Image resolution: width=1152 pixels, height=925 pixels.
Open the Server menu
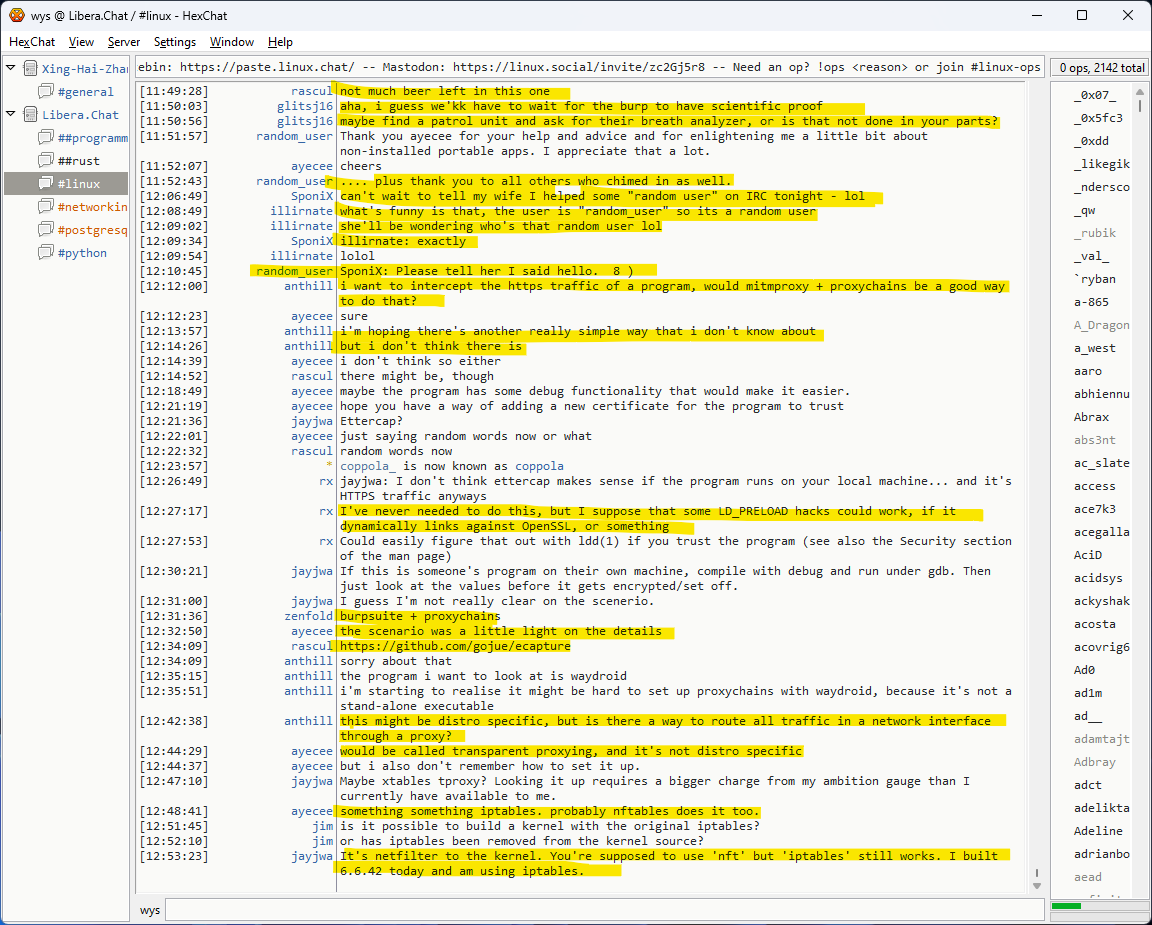(124, 42)
